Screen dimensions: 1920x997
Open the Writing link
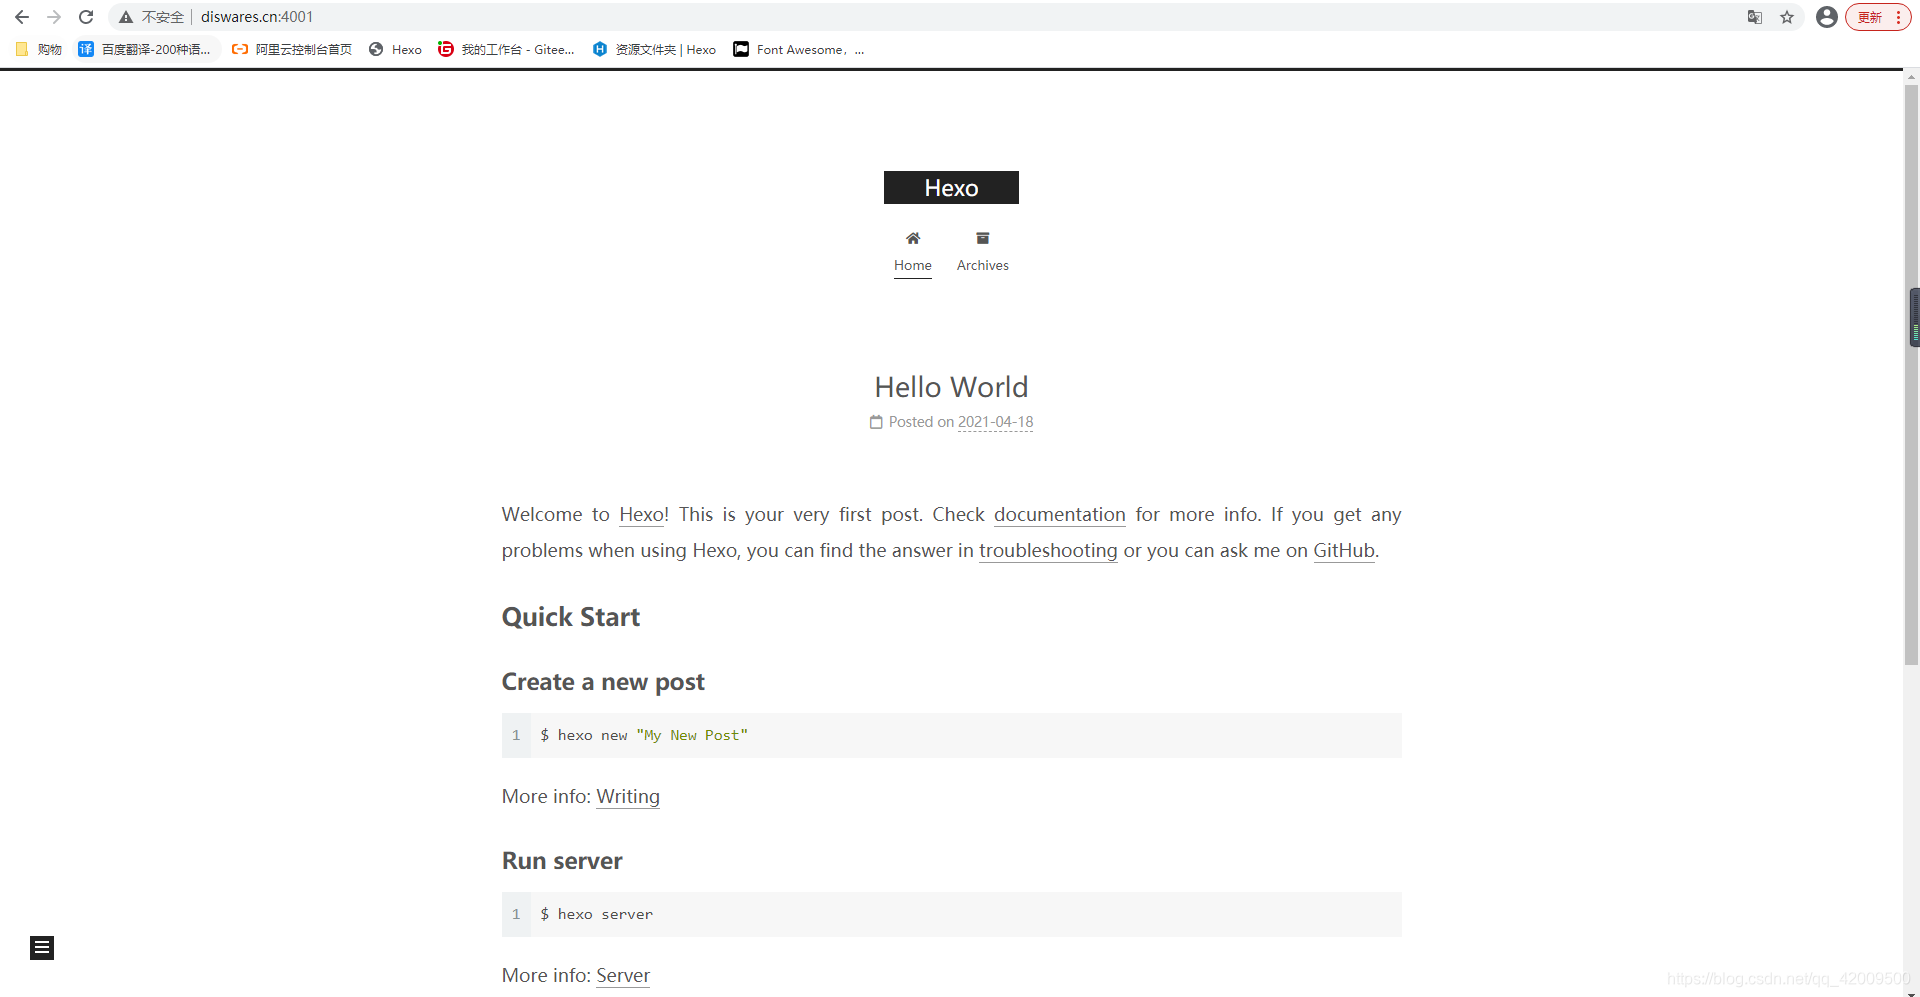628,796
